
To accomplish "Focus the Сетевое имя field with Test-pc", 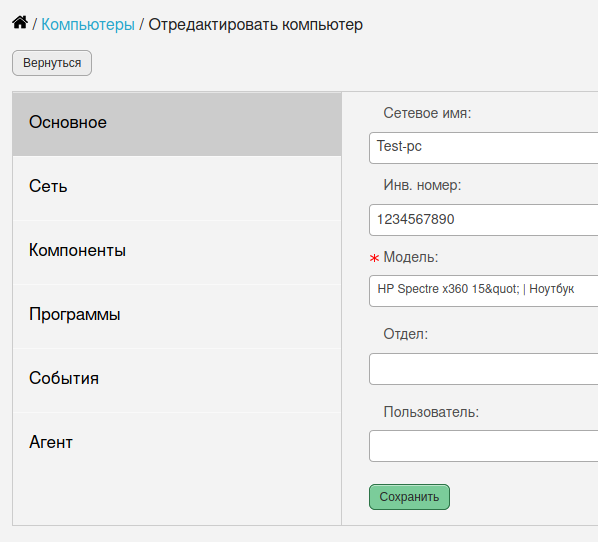I will [x=484, y=148].
